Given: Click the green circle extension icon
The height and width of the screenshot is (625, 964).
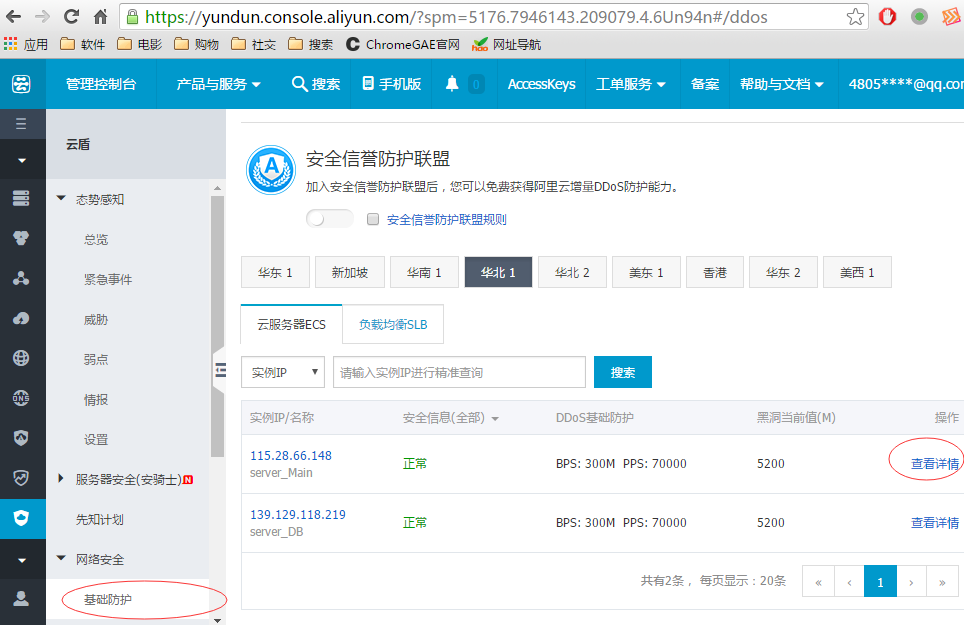Looking at the screenshot, I should coord(919,17).
